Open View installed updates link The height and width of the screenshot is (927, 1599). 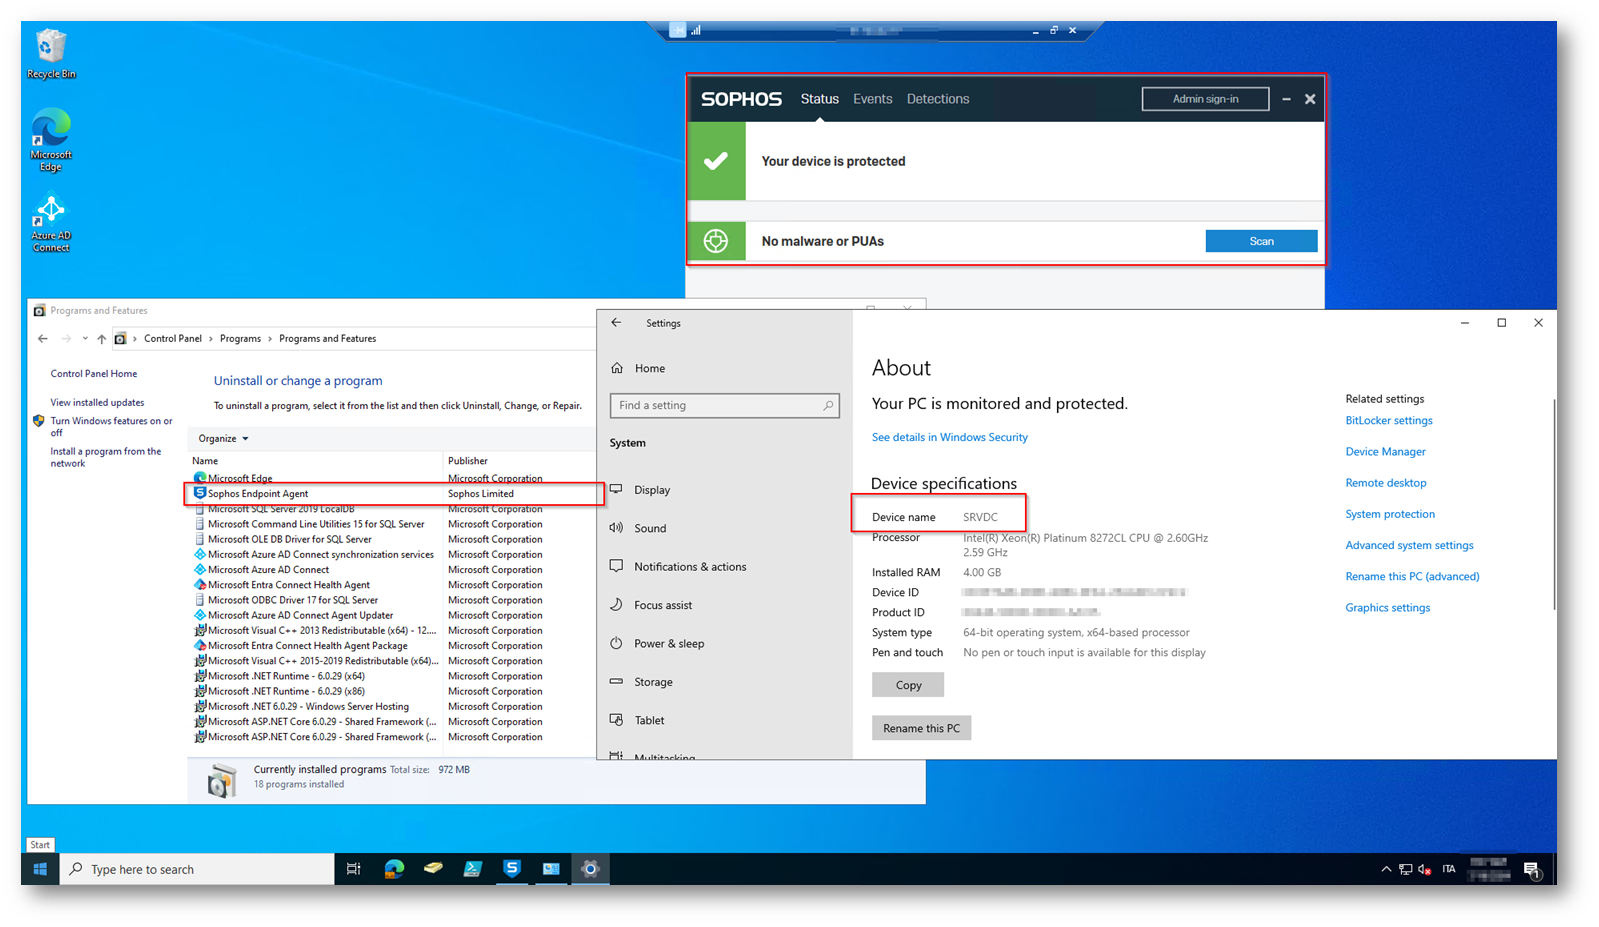pyautogui.click(x=97, y=403)
